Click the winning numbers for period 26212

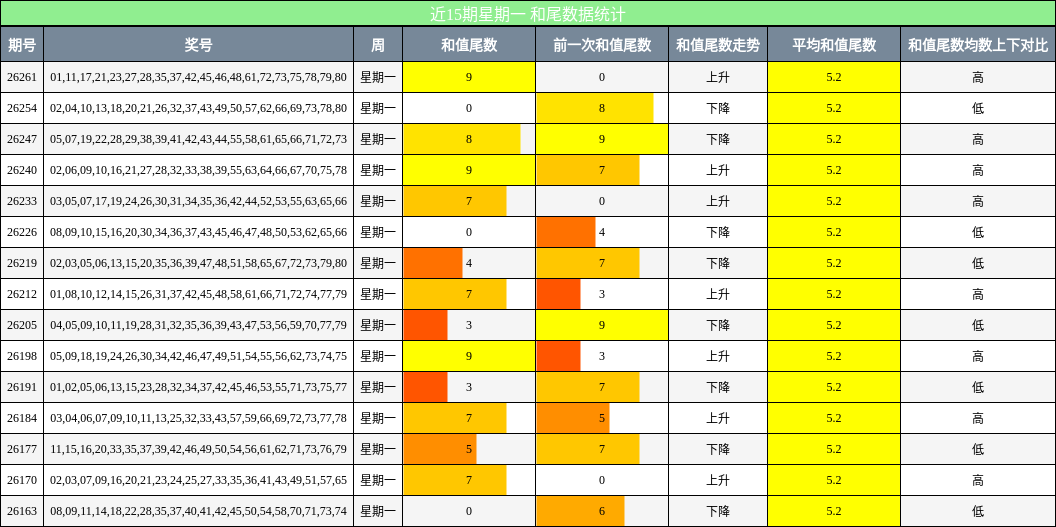click(199, 294)
